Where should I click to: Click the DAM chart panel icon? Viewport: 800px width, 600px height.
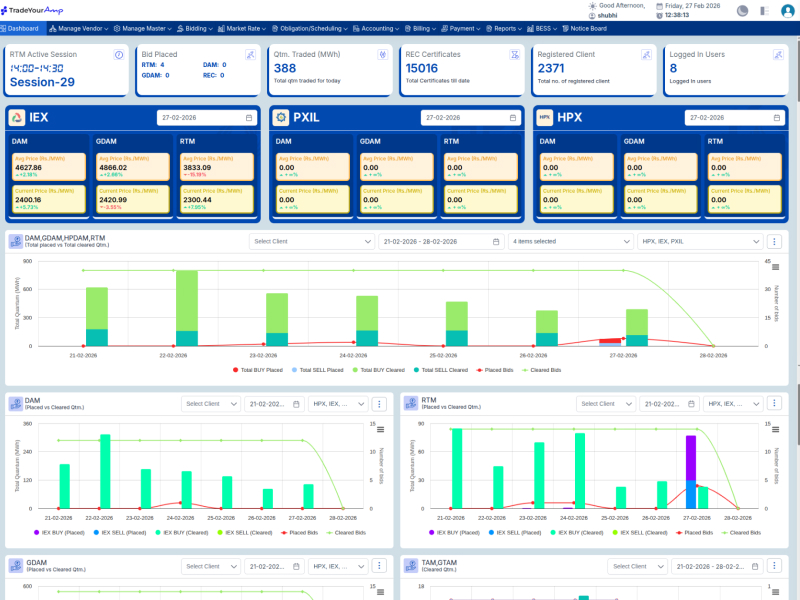pos(16,404)
